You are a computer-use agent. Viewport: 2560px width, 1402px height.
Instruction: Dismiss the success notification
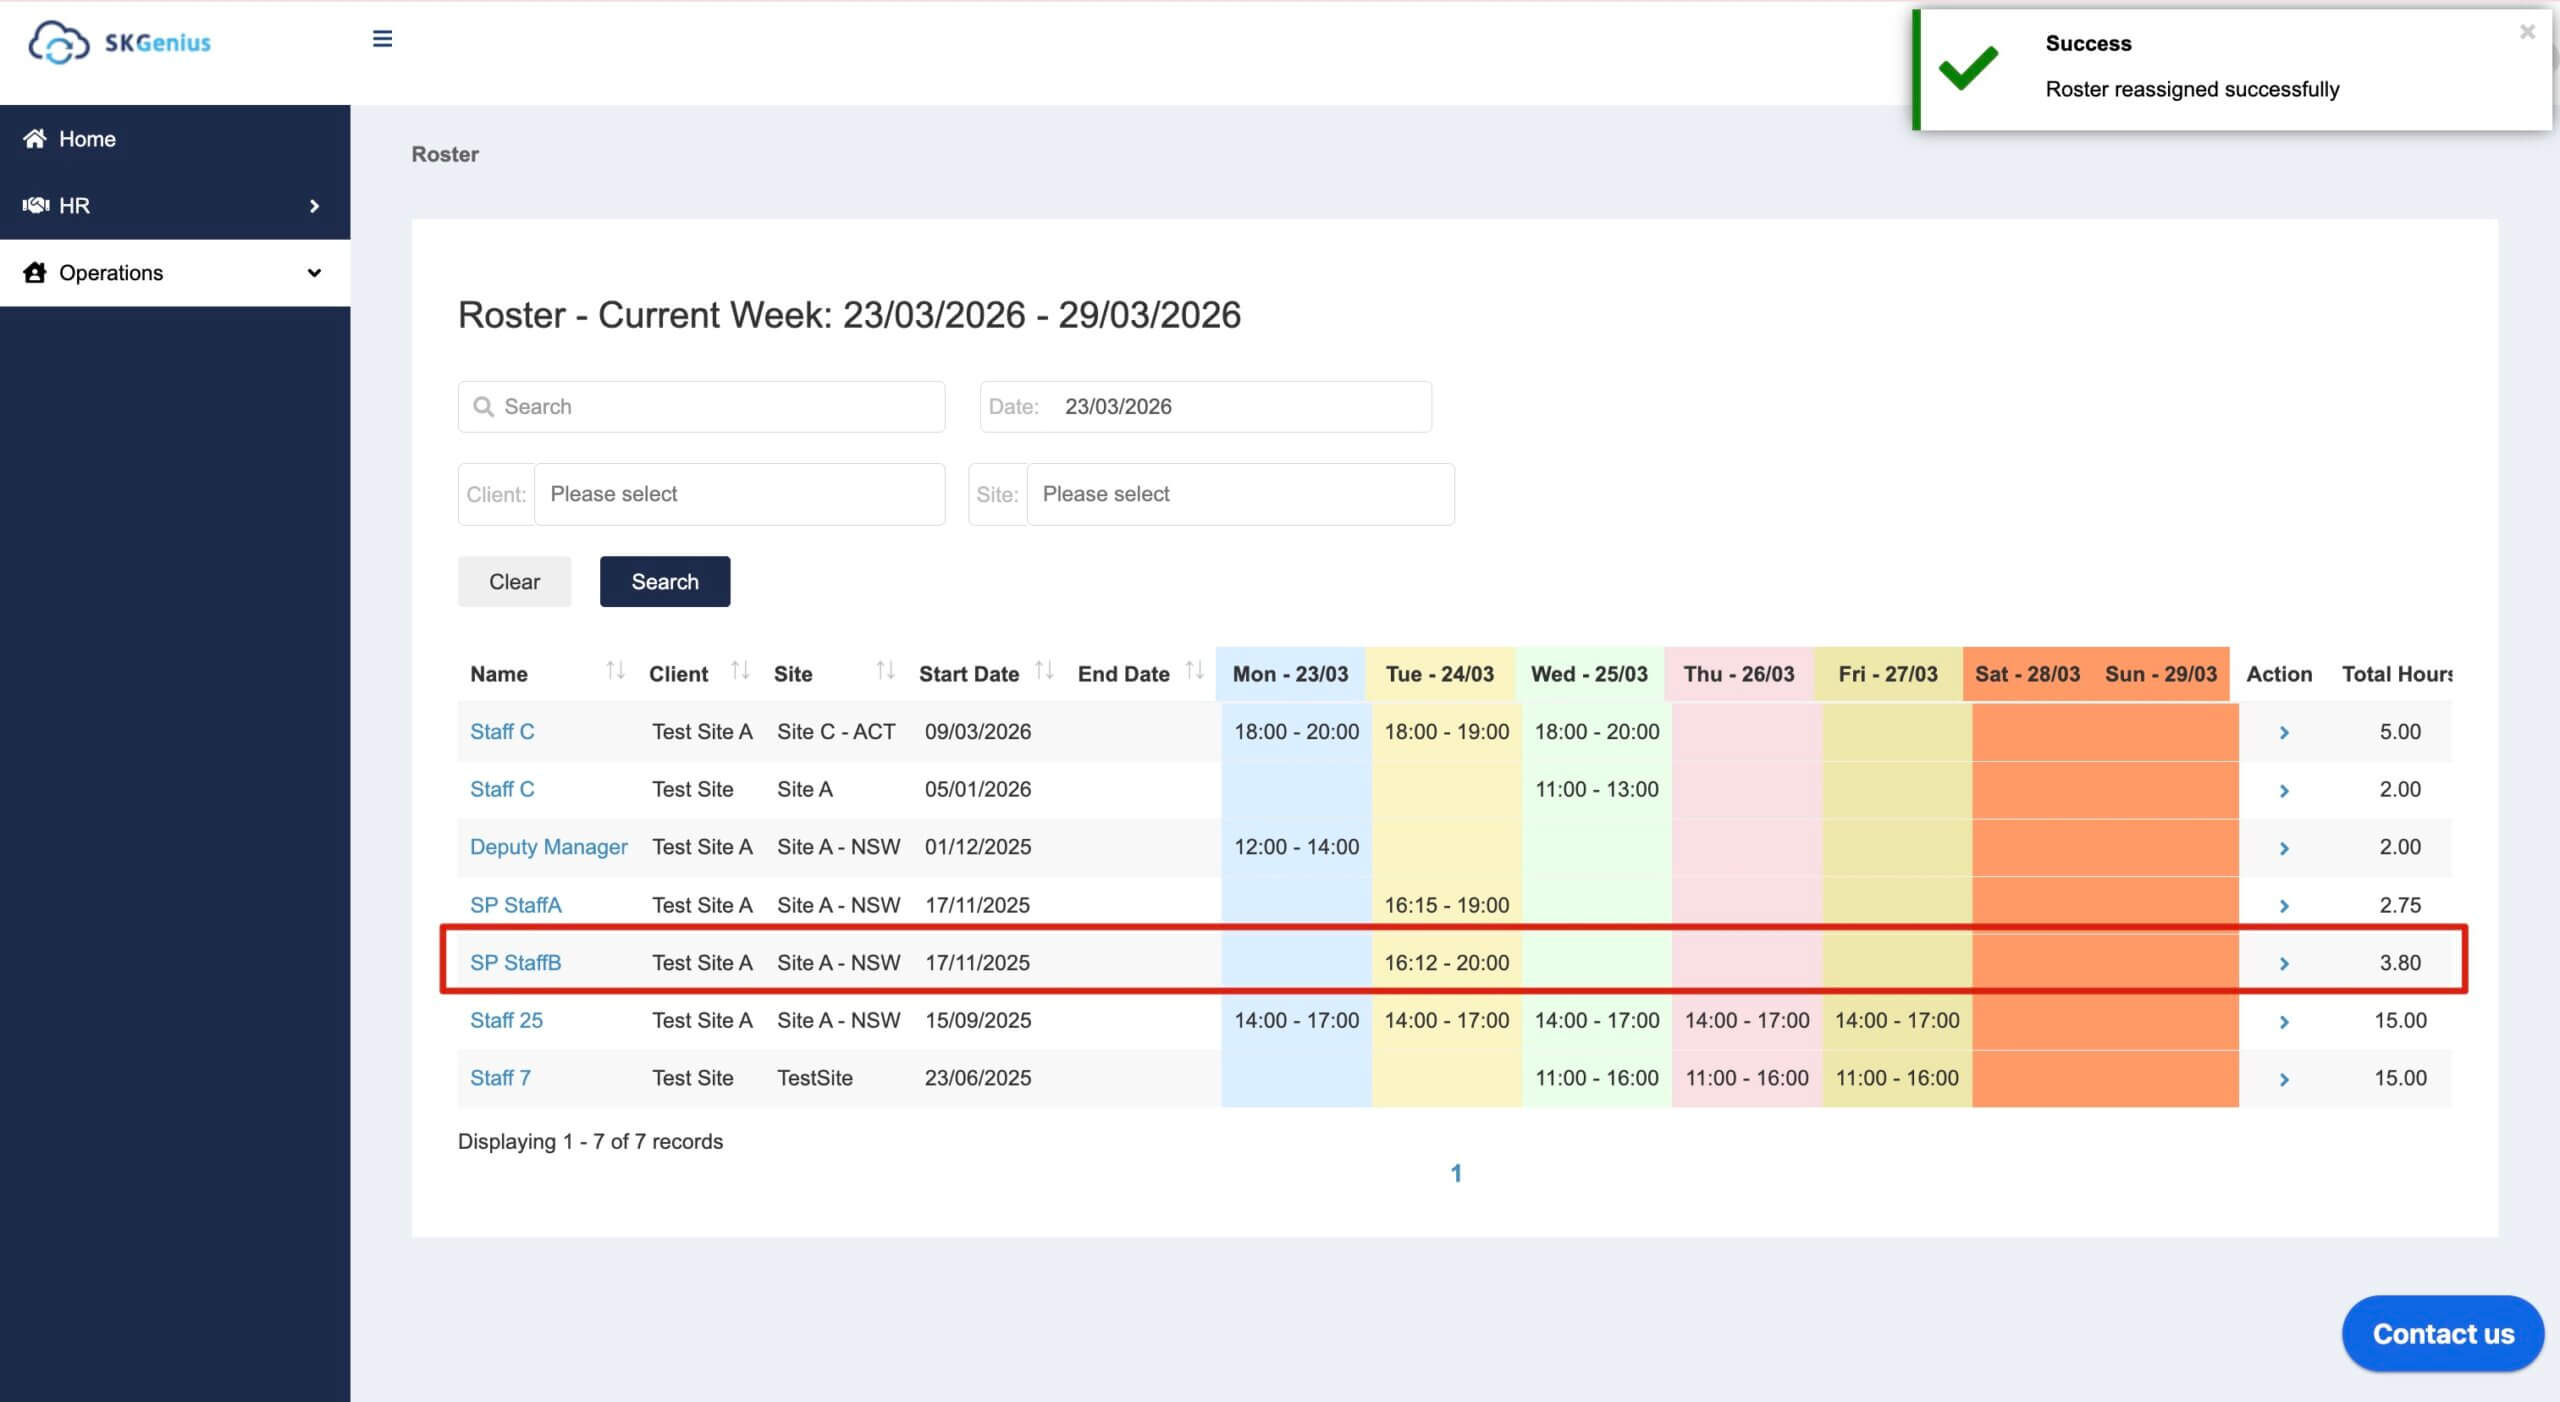[x=2527, y=32]
